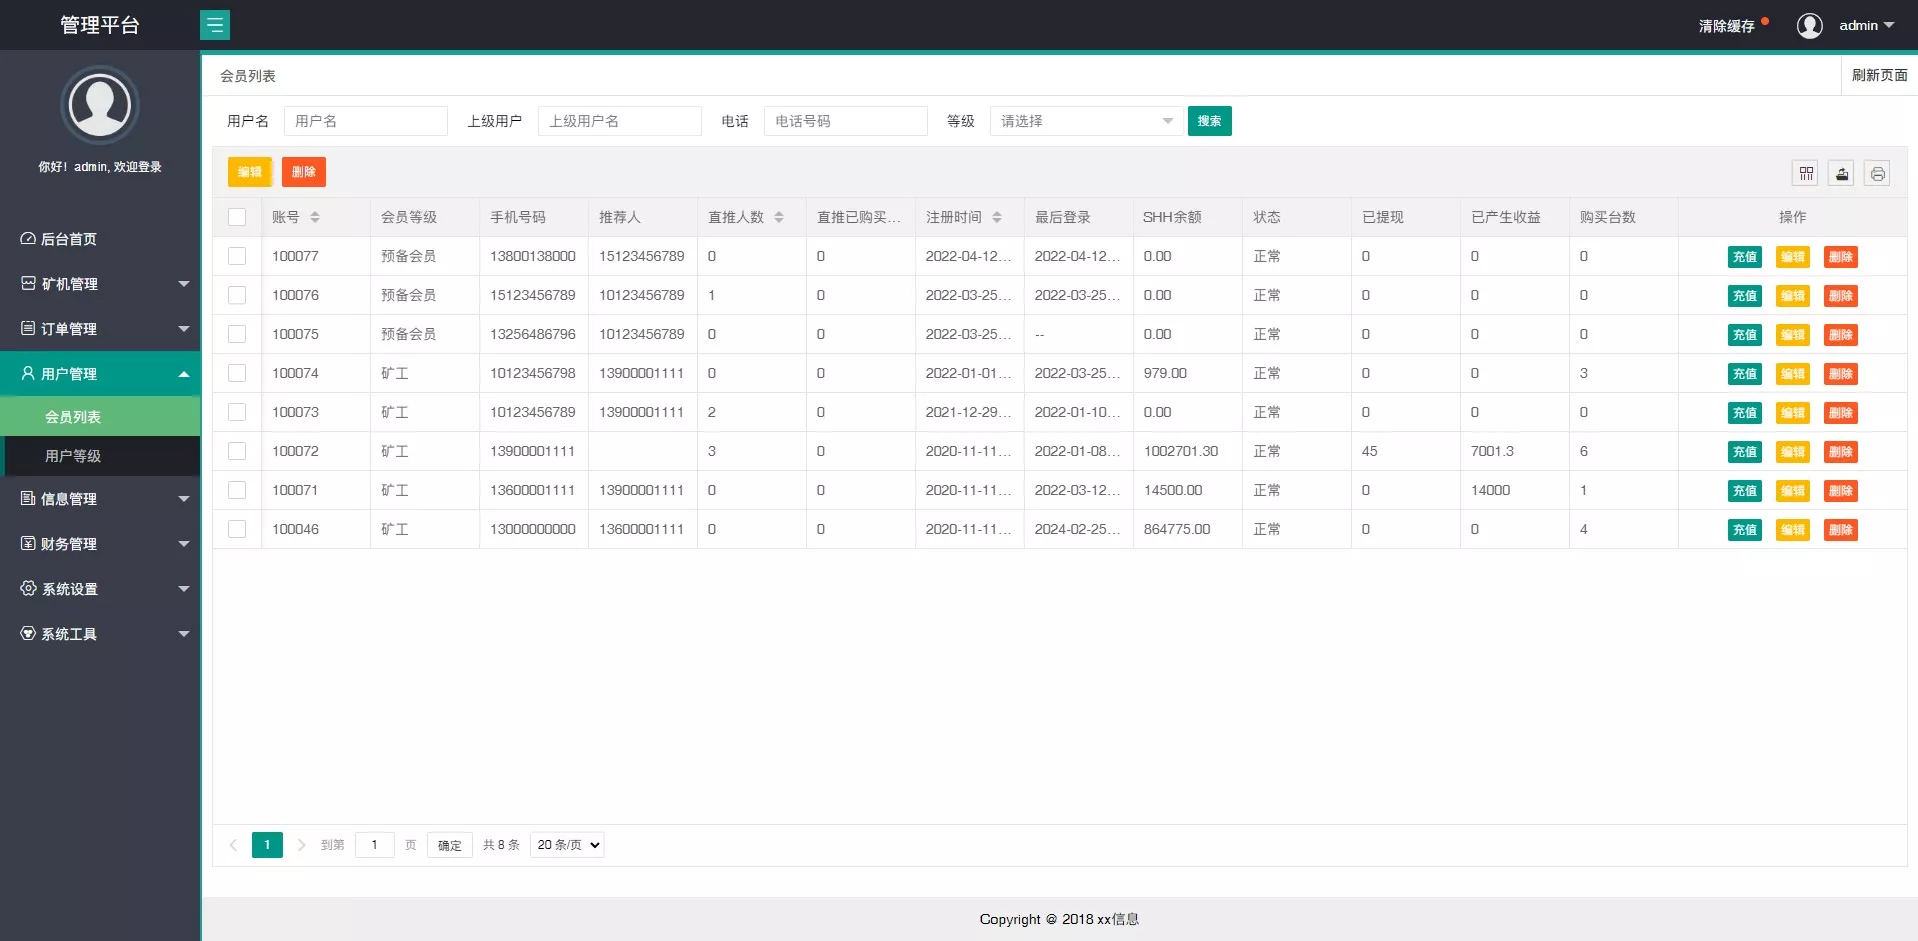Image resolution: width=1918 pixels, height=941 pixels.
Task: Check the select-all checkbox in table header
Action: coord(237,217)
